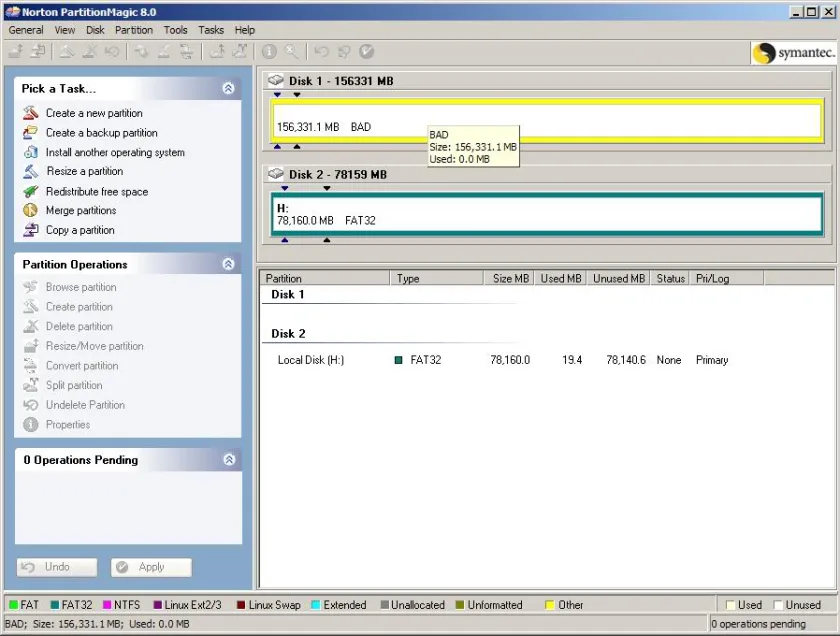Click the FAT32 teal legend swatch
The width and height of the screenshot is (840, 636).
tap(55, 605)
